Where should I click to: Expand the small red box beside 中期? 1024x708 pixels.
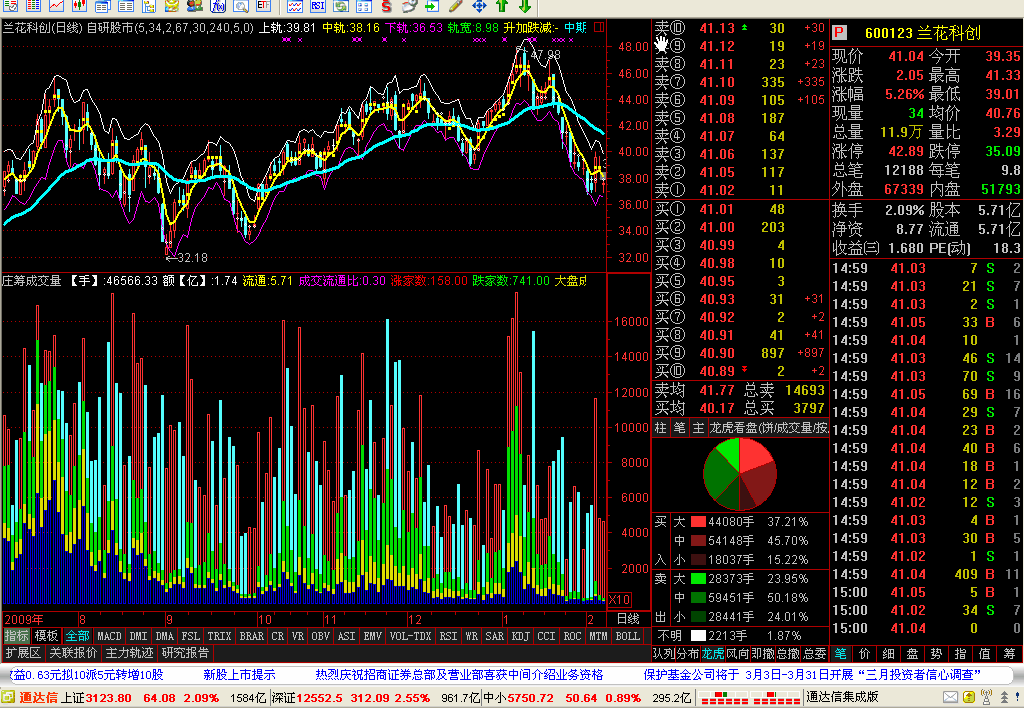click(x=598, y=27)
